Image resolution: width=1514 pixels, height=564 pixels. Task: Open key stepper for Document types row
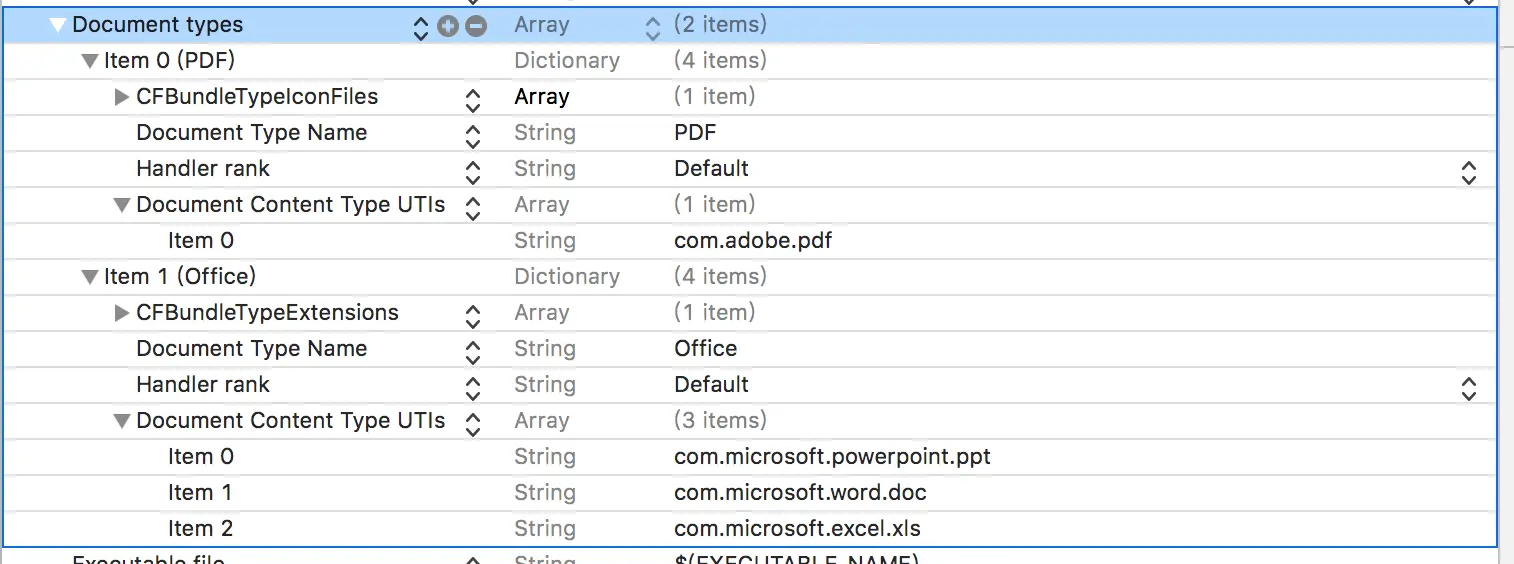421,27
